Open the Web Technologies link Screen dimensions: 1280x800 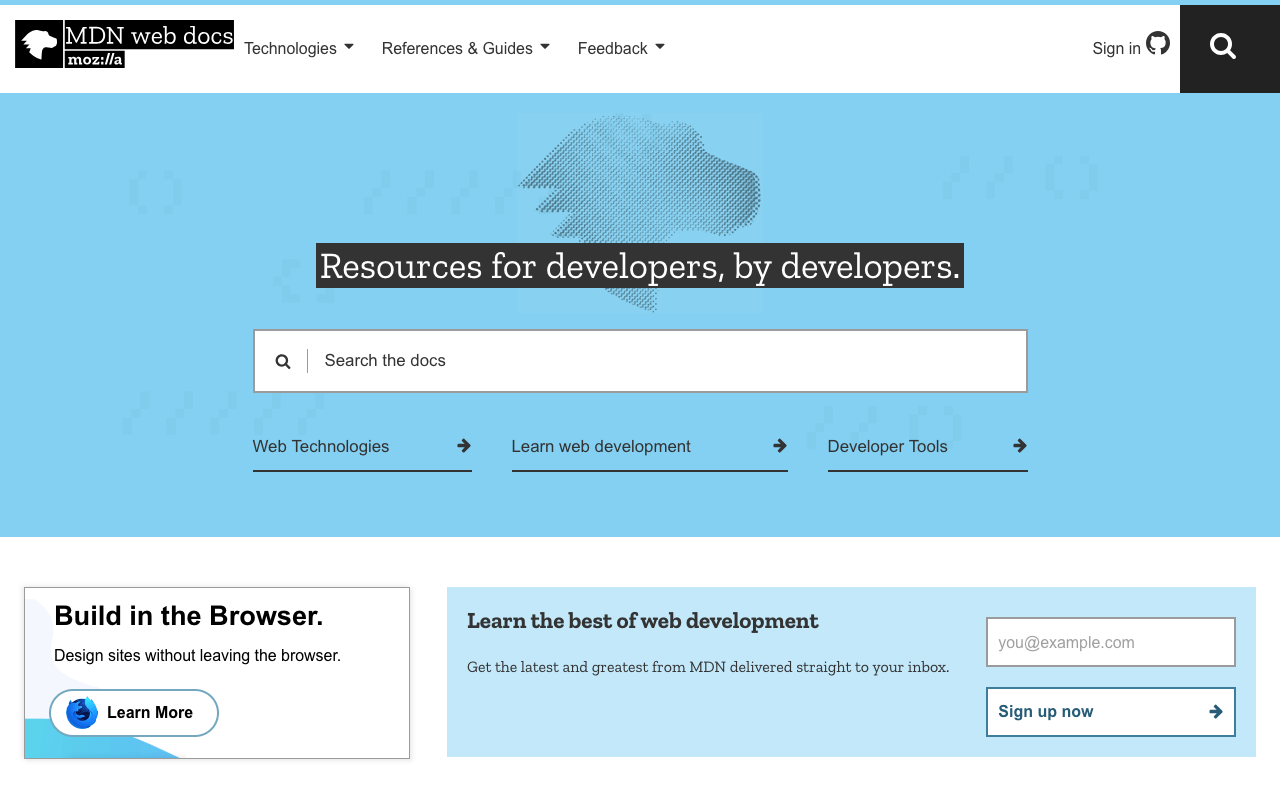point(321,446)
